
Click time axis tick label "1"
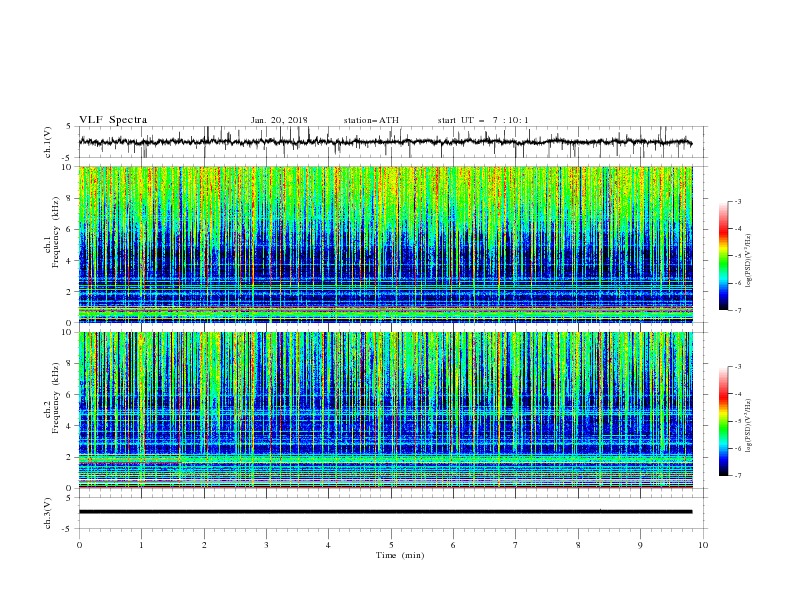(141, 545)
